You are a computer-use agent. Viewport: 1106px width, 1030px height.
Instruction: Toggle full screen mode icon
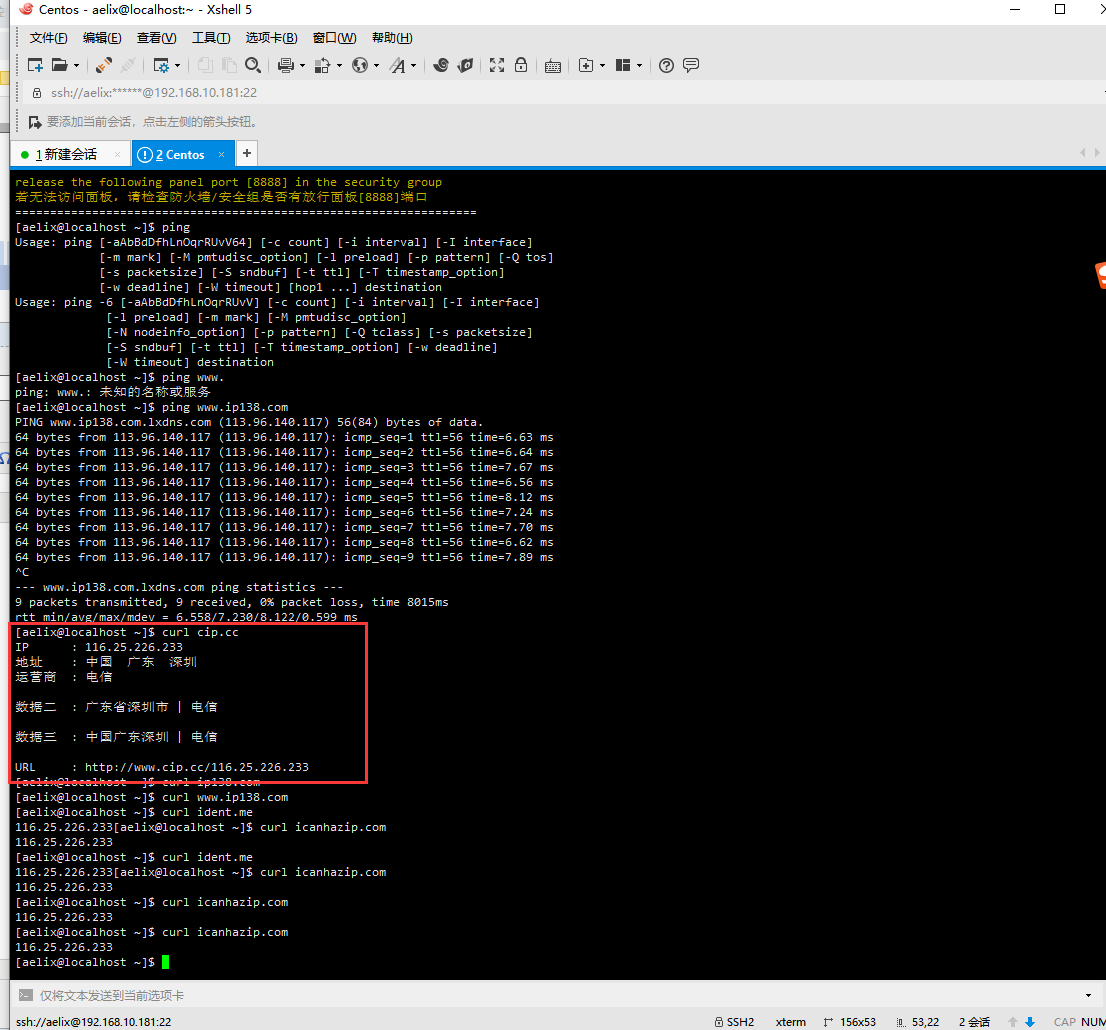point(497,66)
